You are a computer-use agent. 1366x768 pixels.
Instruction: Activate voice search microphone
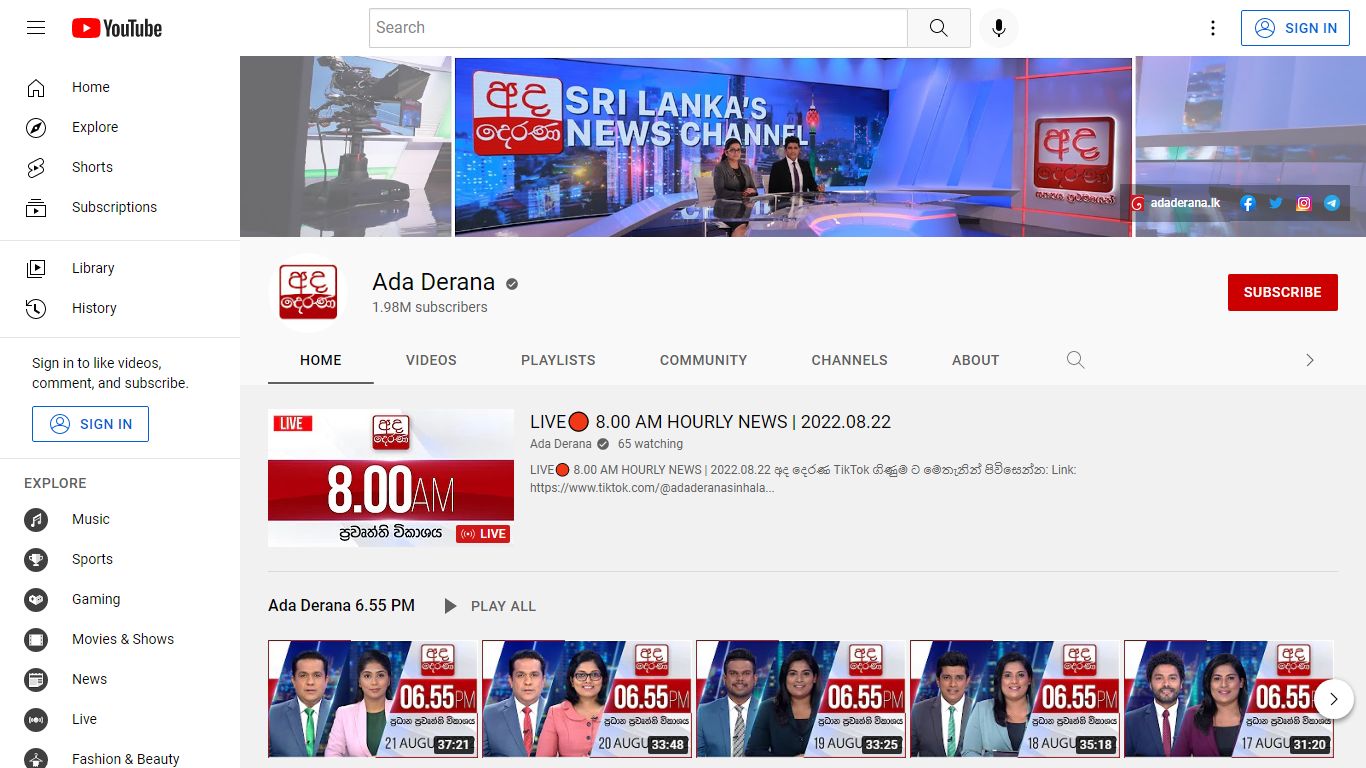click(998, 28)
